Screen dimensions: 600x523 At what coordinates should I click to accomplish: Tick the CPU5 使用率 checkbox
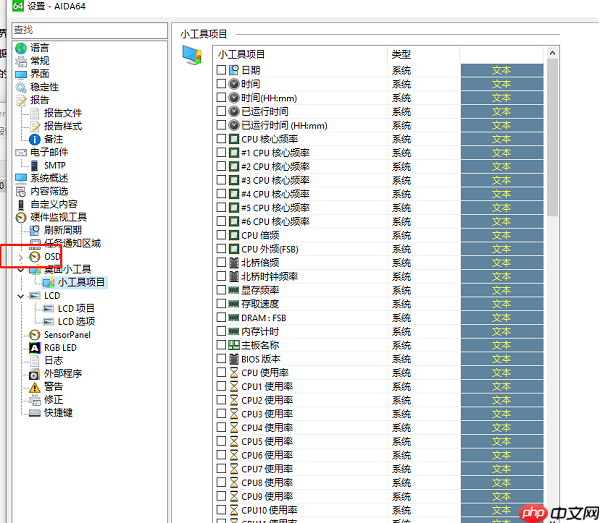[221, 441]
